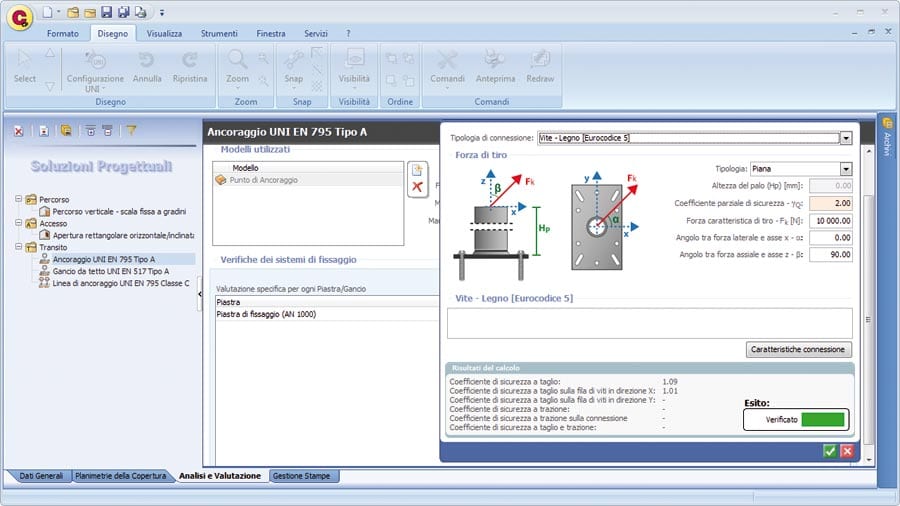Click the Altezza del palo (Hp) field
This screenshot has width=900, height=506.
pyautogui.click(x=831, y=186)
